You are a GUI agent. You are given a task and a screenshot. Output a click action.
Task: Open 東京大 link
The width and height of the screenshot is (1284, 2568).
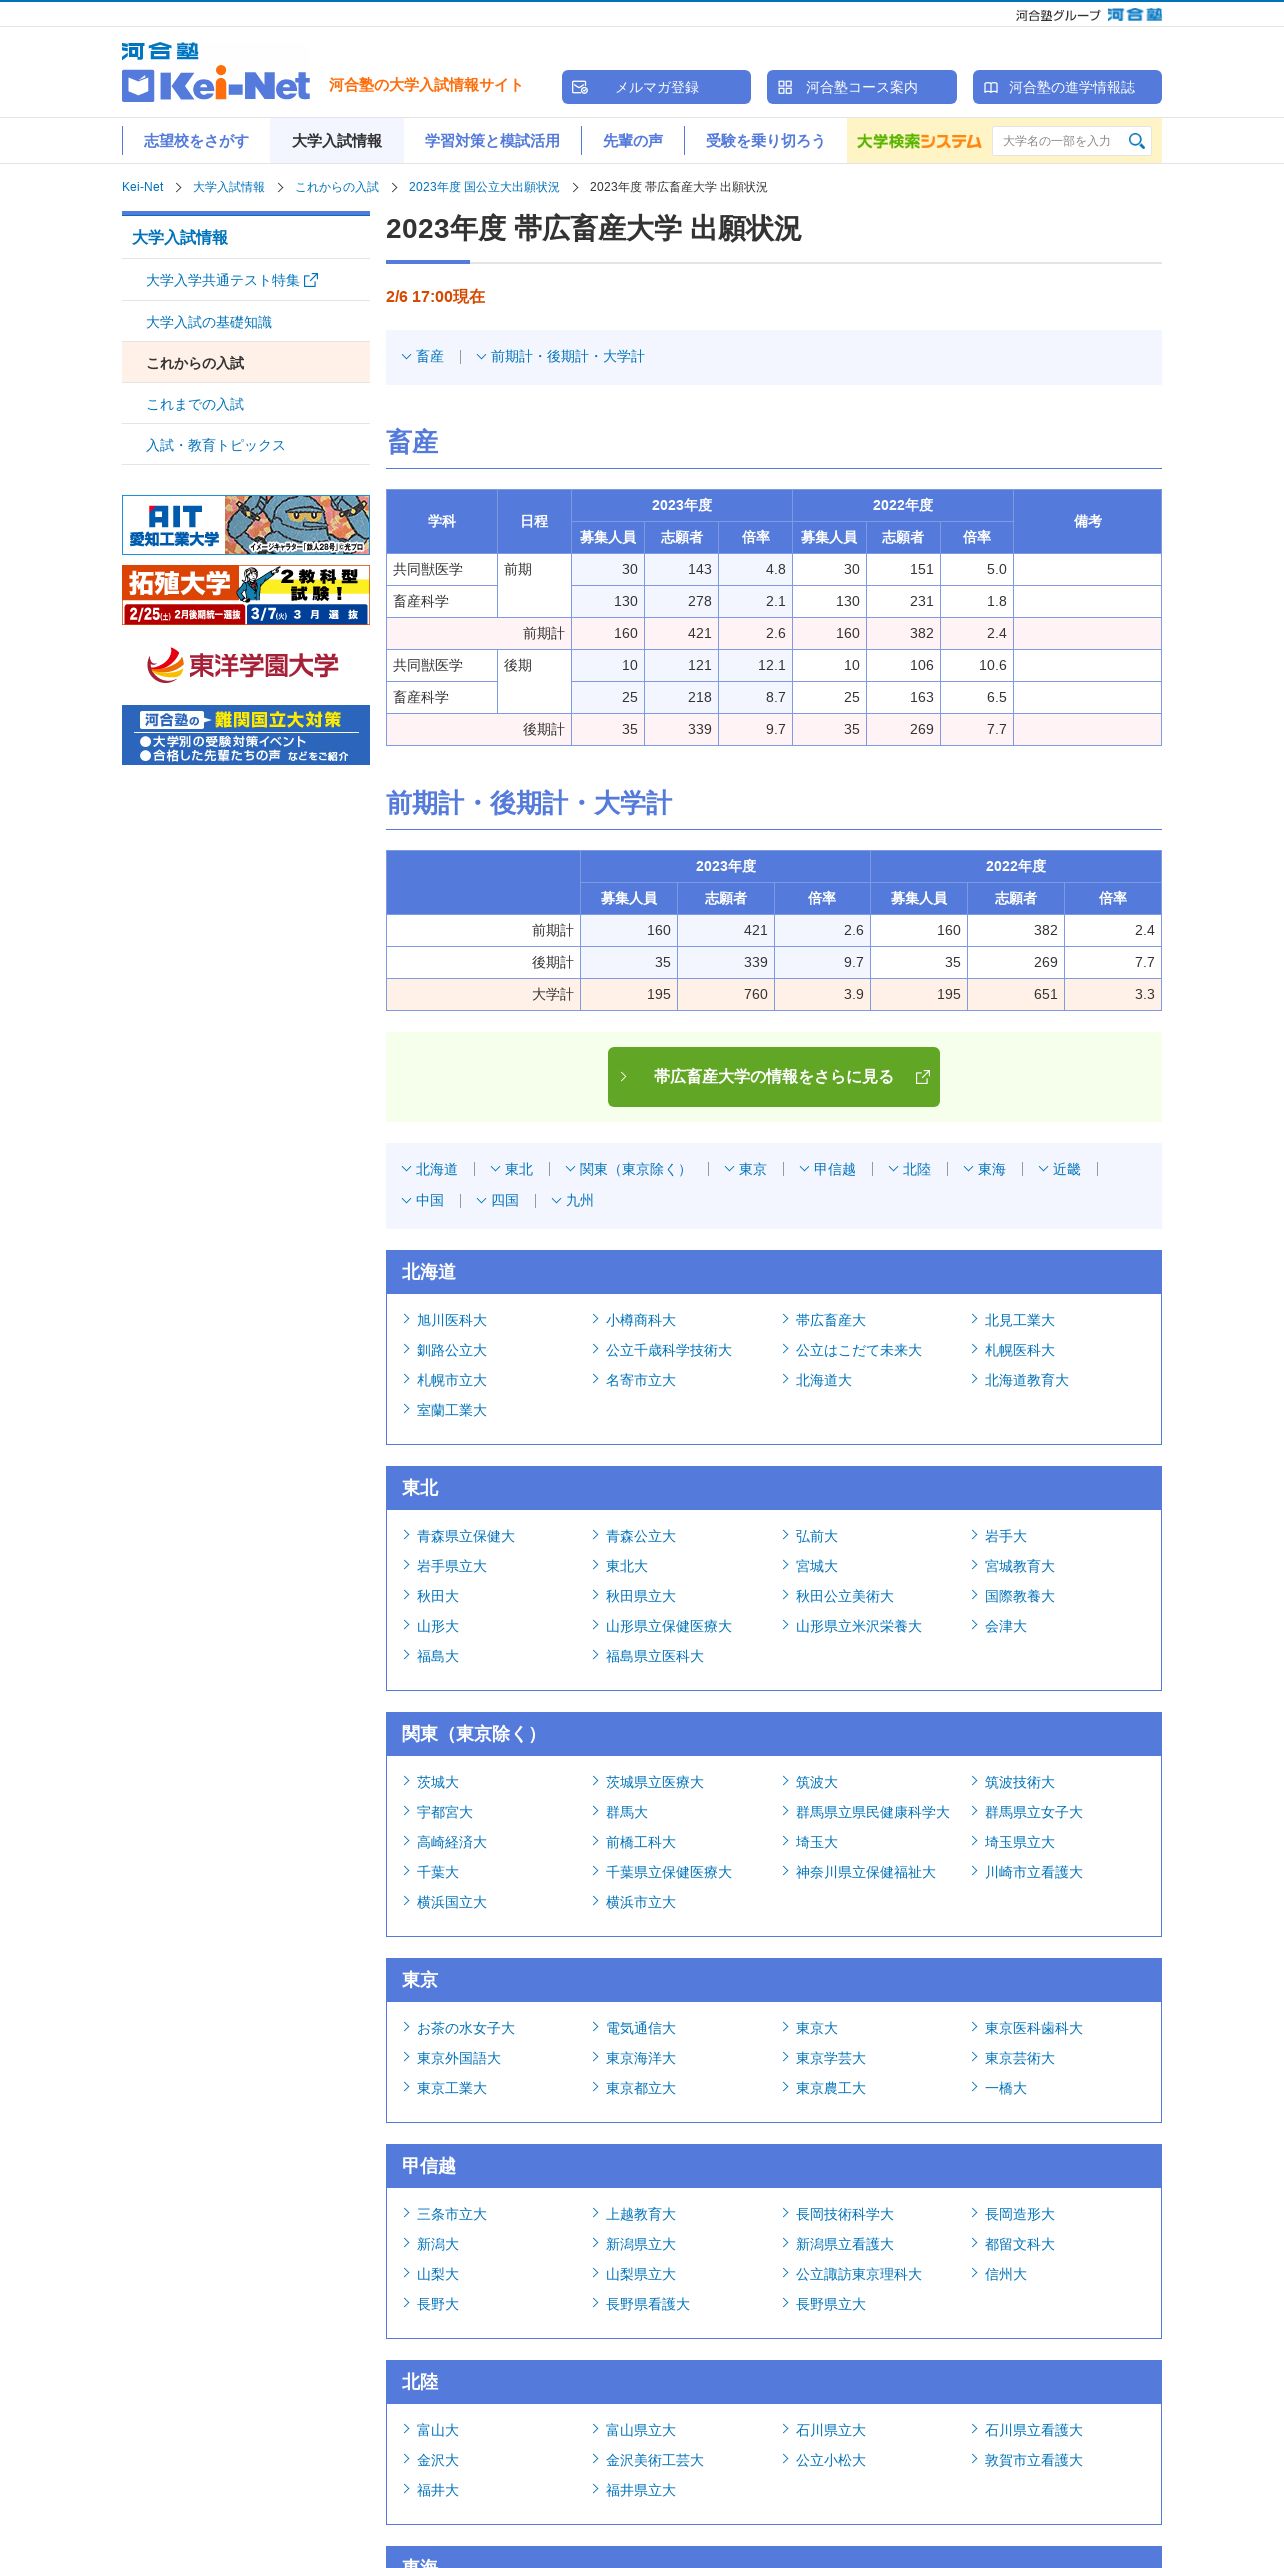coord(817,2028)
